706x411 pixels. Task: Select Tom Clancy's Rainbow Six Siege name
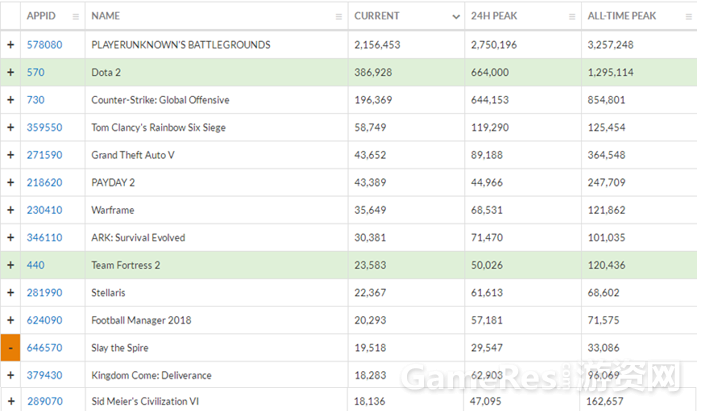tap(158, 127)
